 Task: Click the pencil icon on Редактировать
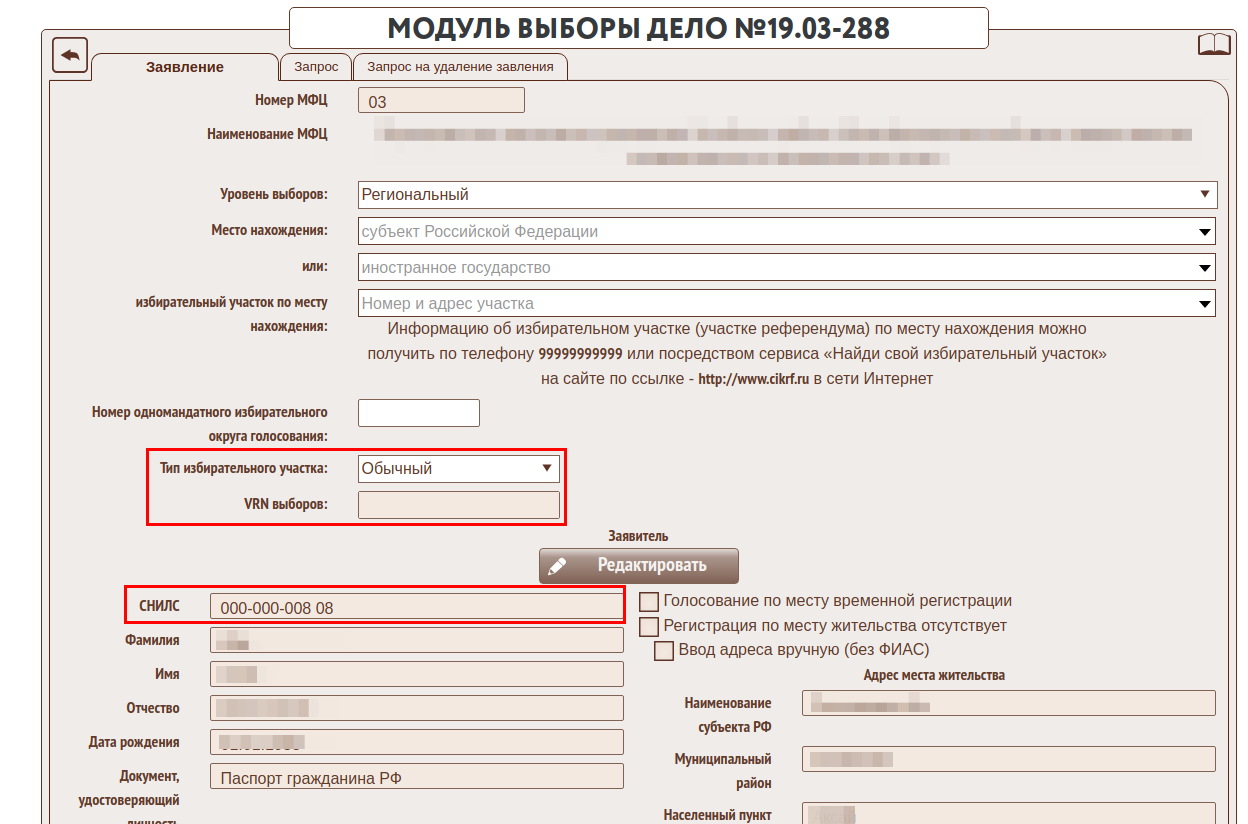click(x=558, y=566)
